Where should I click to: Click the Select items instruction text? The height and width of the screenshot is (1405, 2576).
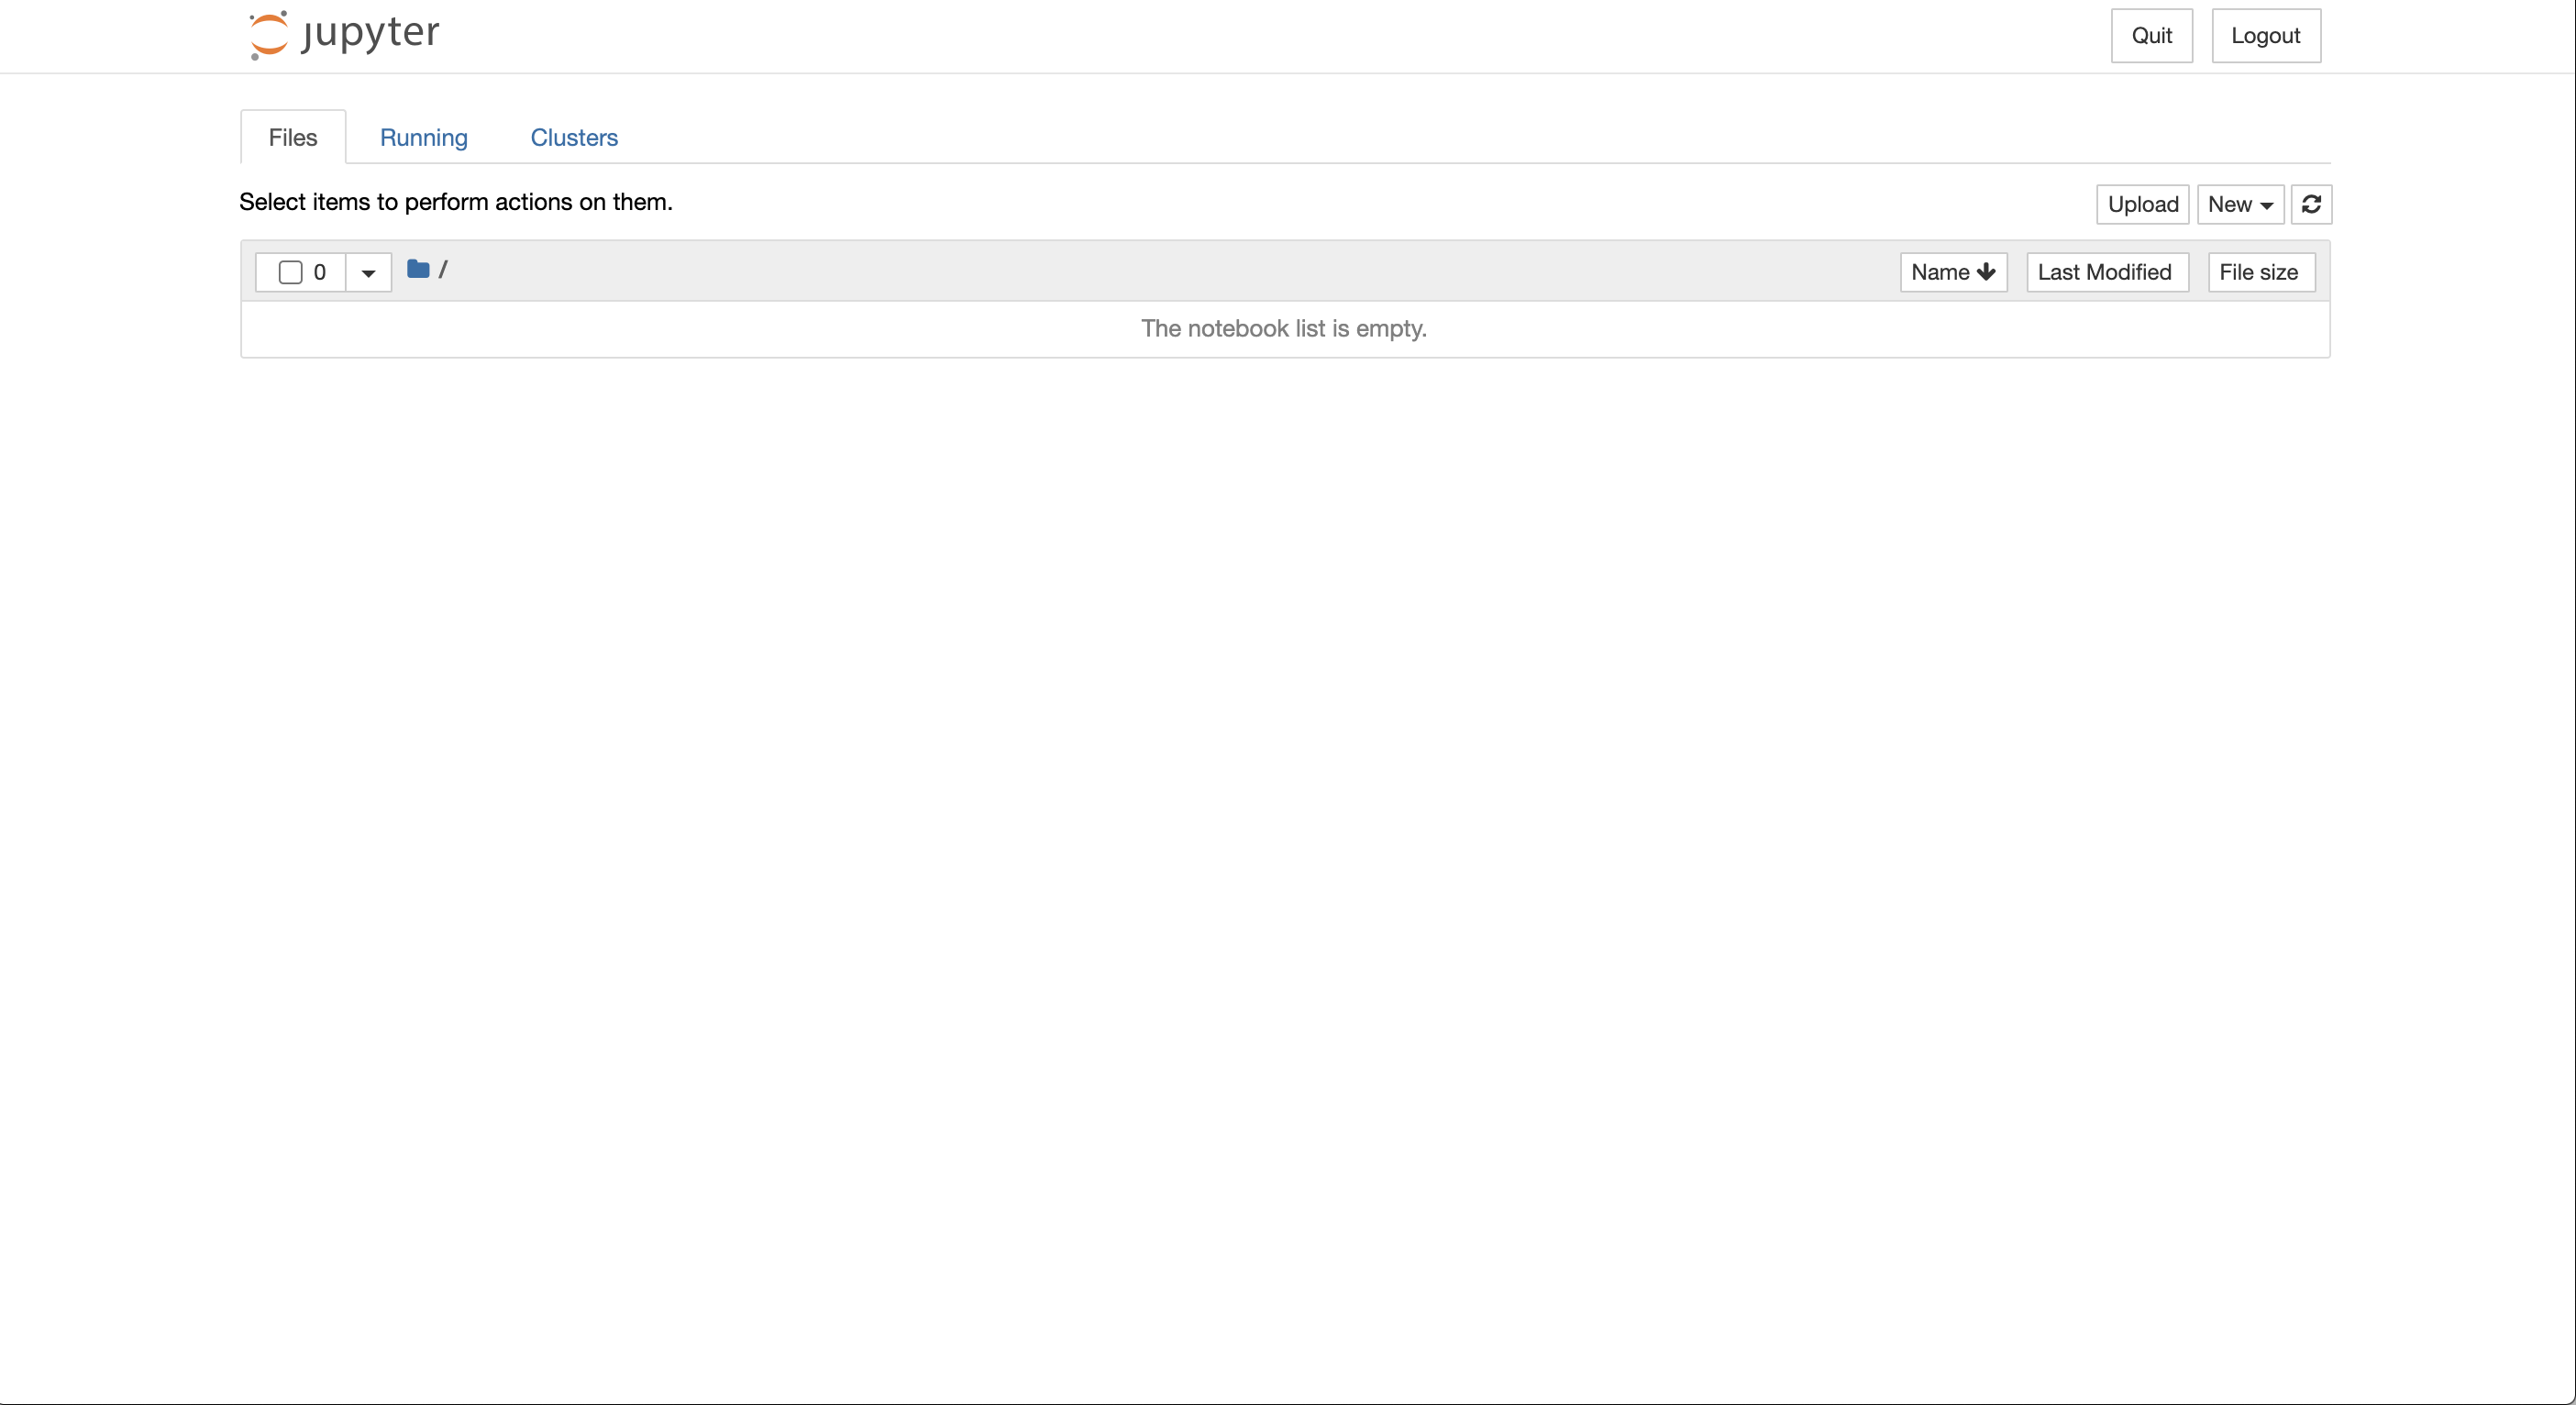point(456,202)
